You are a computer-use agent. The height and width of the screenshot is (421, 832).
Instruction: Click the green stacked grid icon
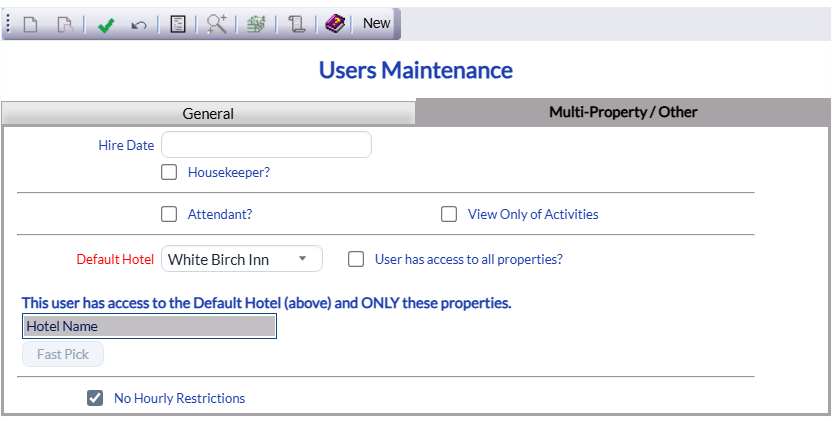(x=256, y=24)
